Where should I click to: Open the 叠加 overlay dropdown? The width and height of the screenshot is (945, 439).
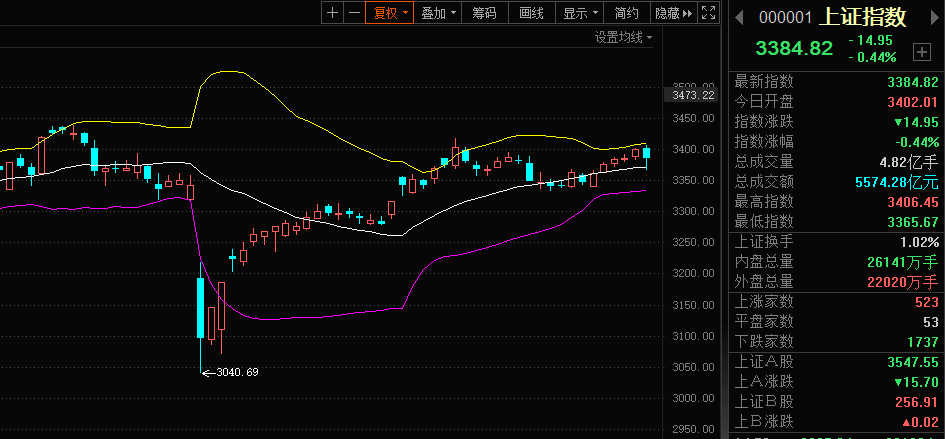438,13
